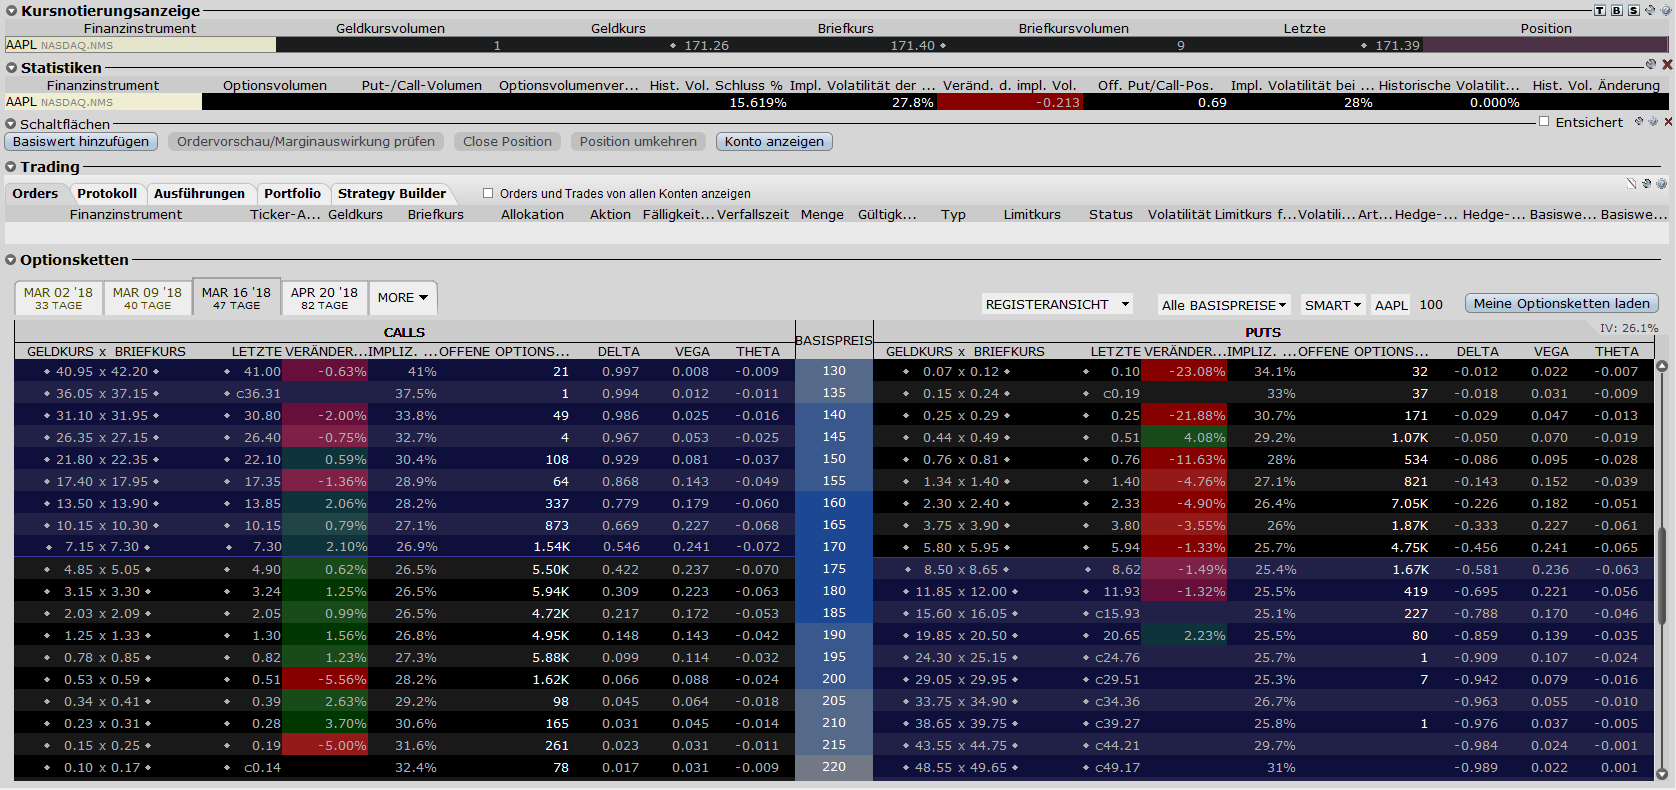The image size is (1676, 790).
Task: Open the Strategy Builder tab
Action: 392,194
